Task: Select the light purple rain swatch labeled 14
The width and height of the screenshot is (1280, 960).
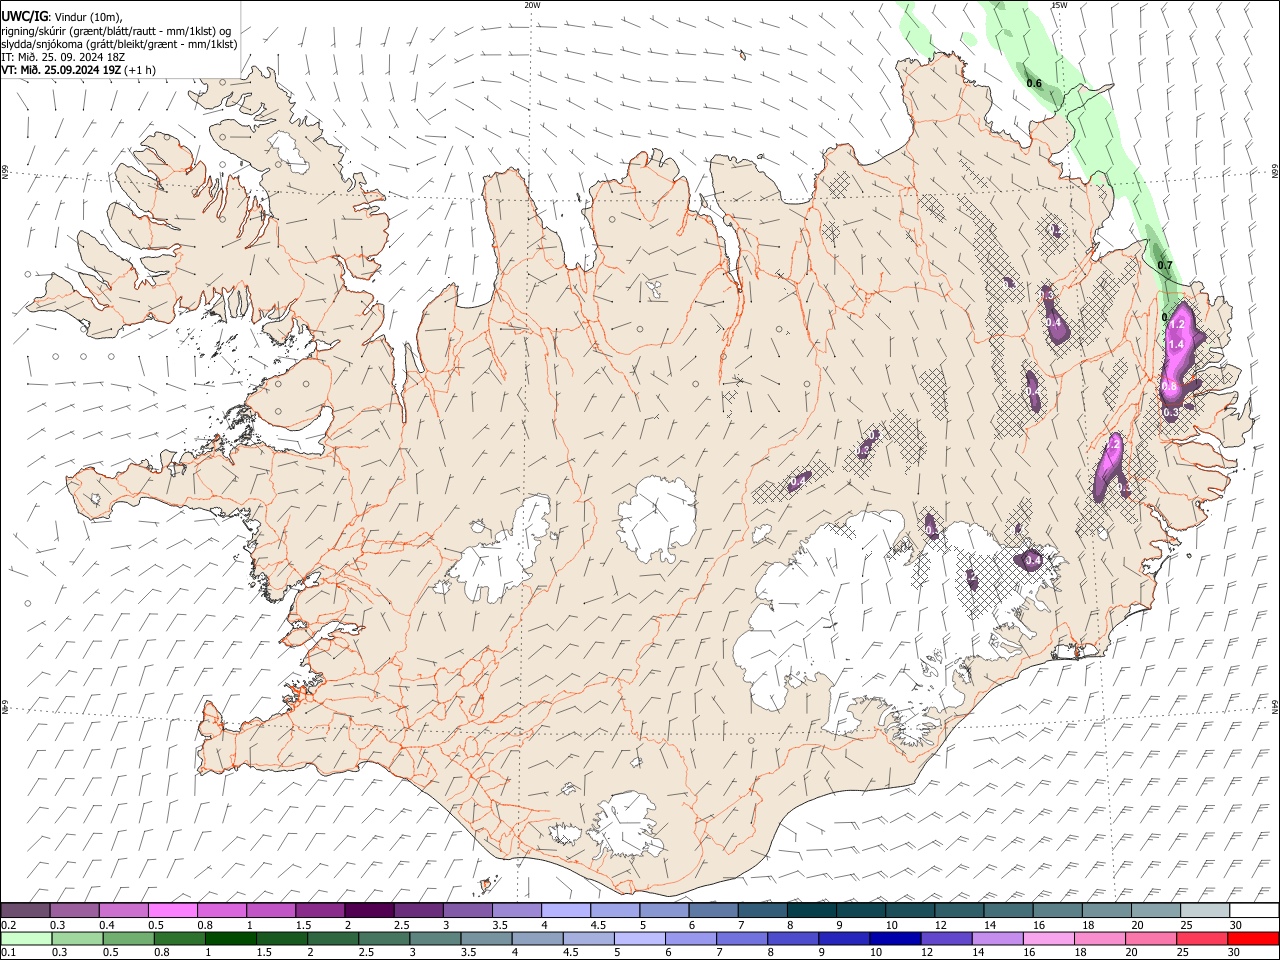Action: (996, 939)
